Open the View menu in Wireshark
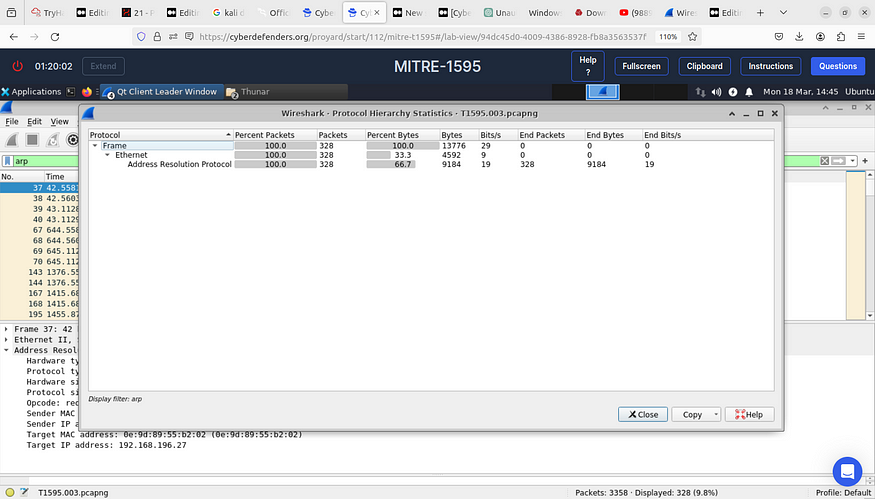This screenshot has height=499, width=875. (x=60, y=121)
